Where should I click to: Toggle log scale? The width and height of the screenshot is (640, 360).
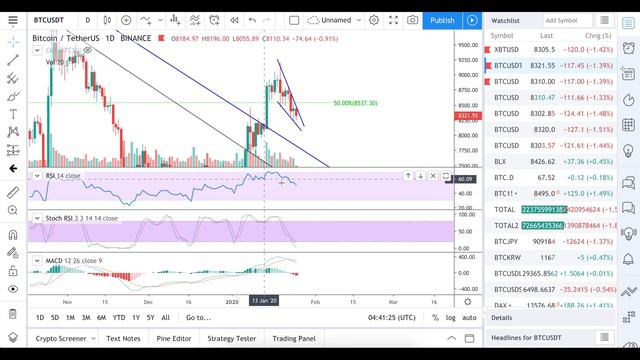[x=450, y=318]
